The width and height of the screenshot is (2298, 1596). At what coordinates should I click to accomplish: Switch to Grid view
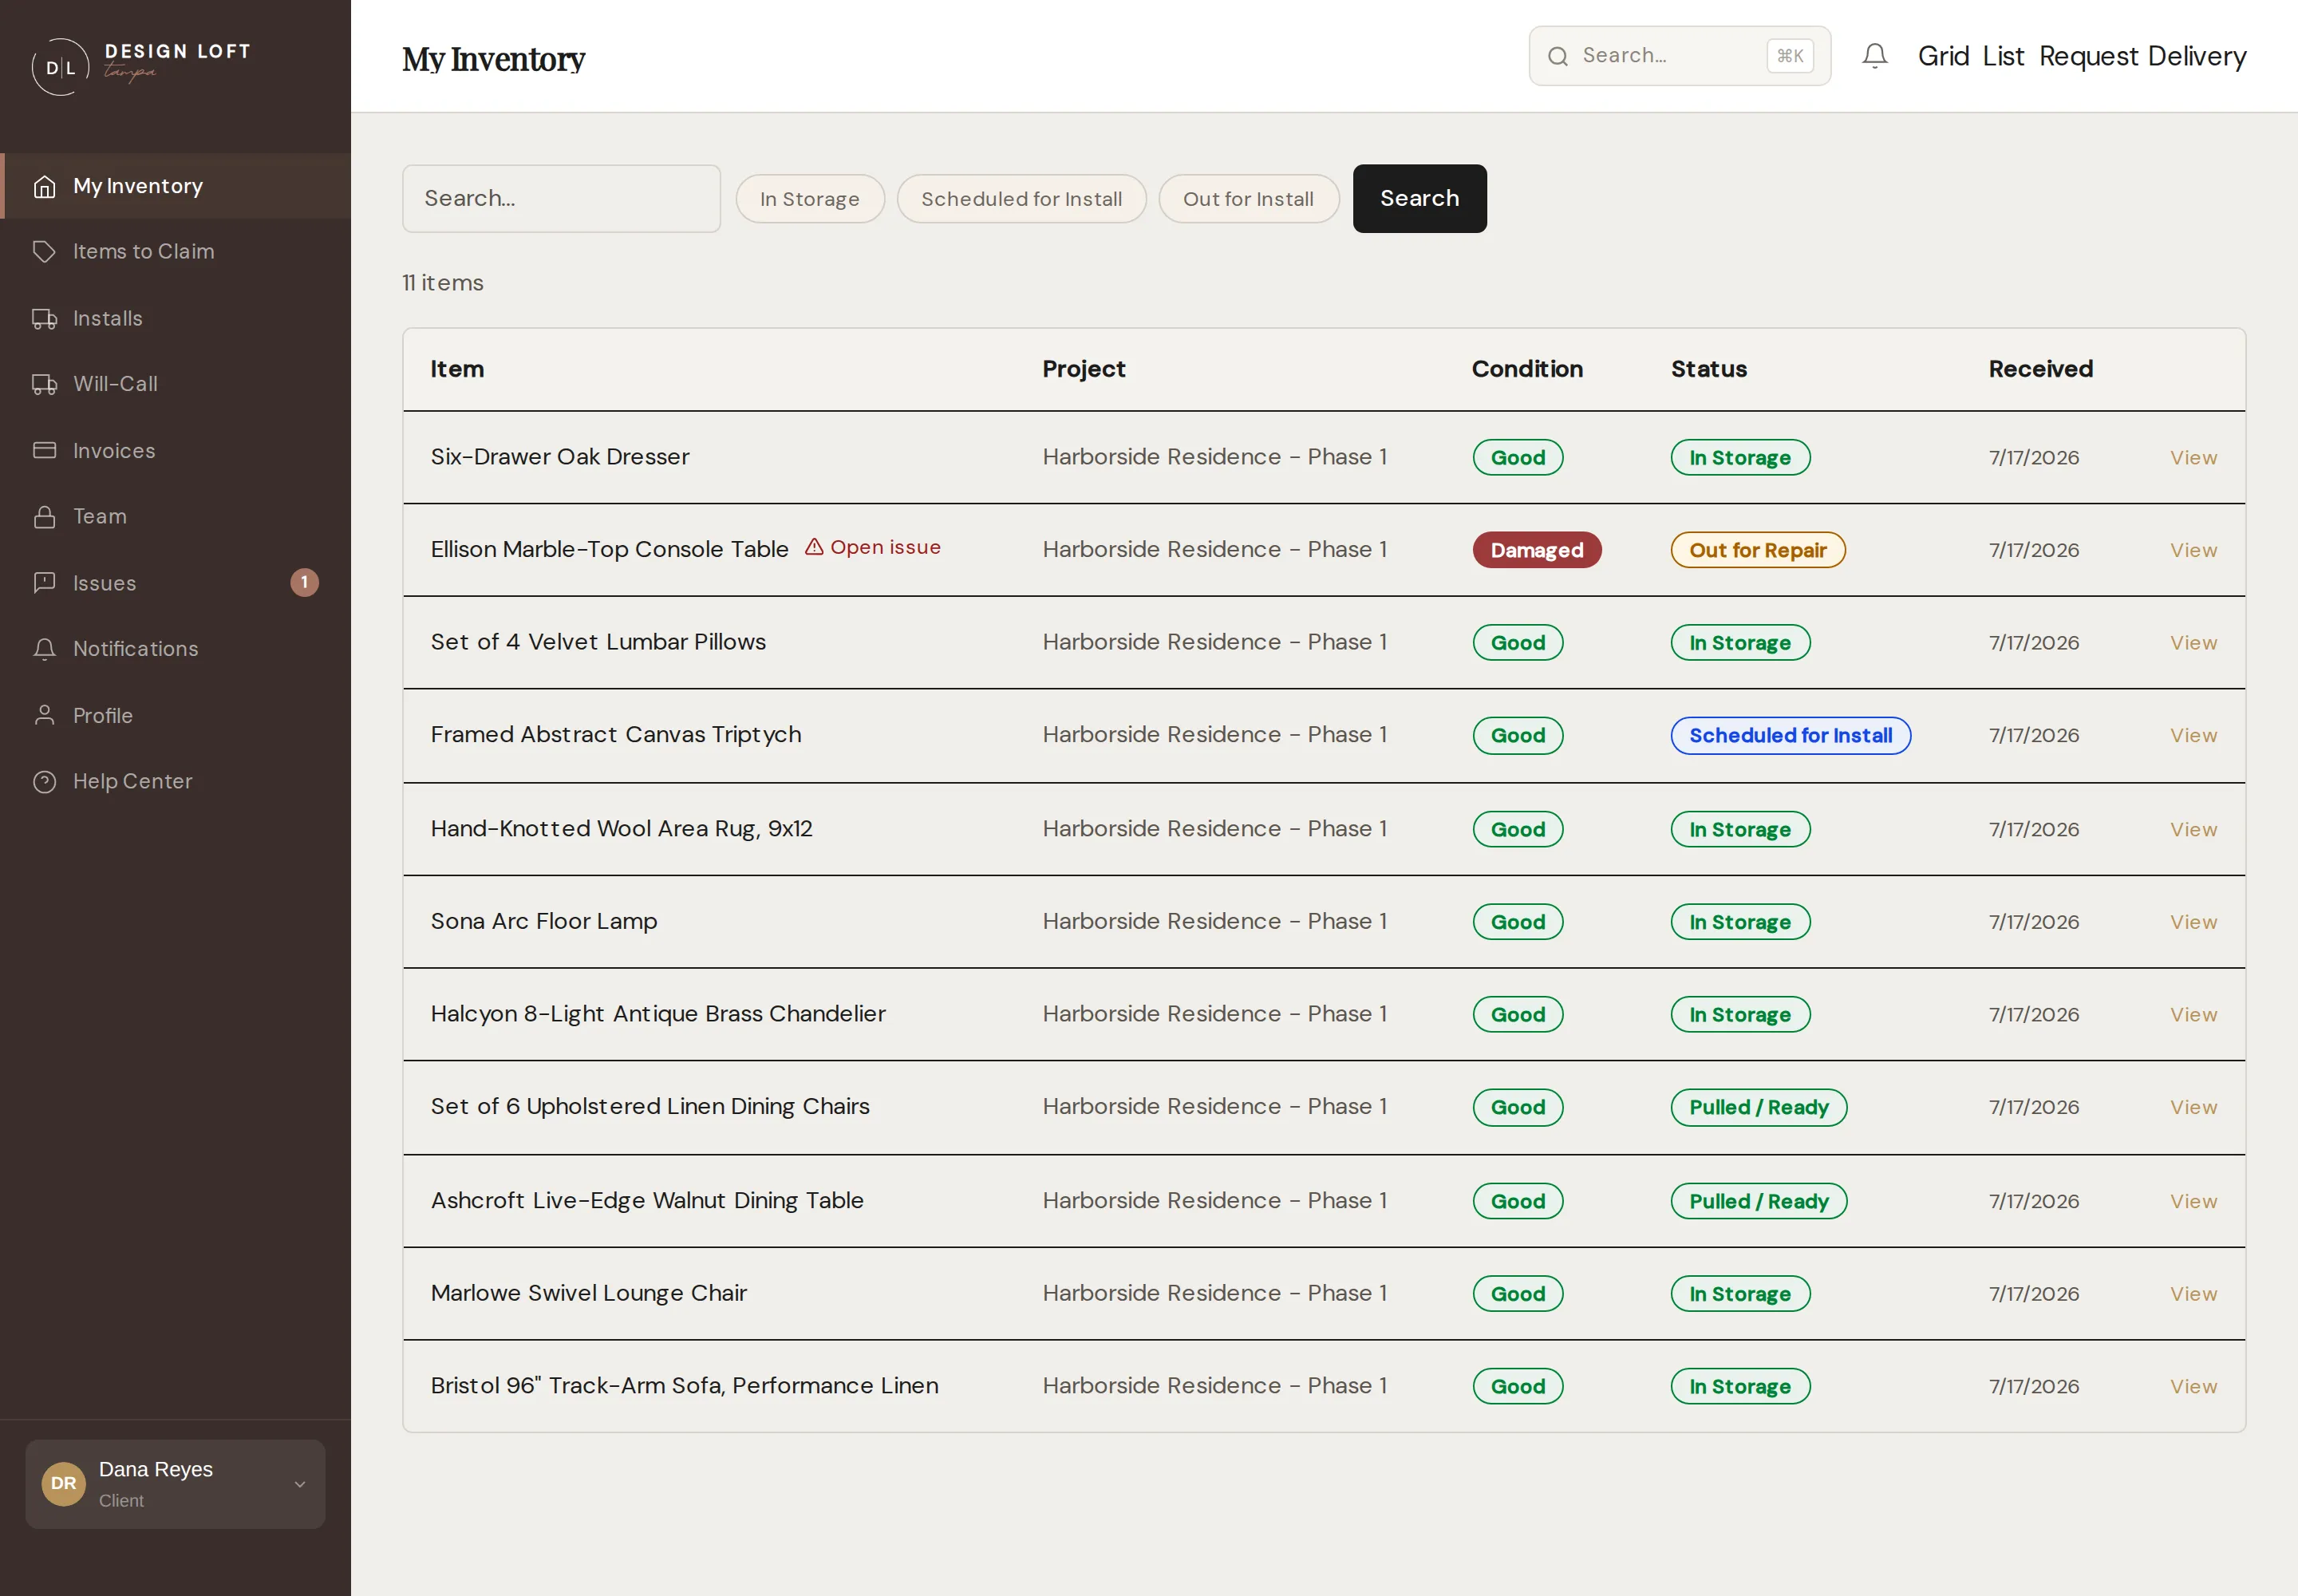[1943, 56]
